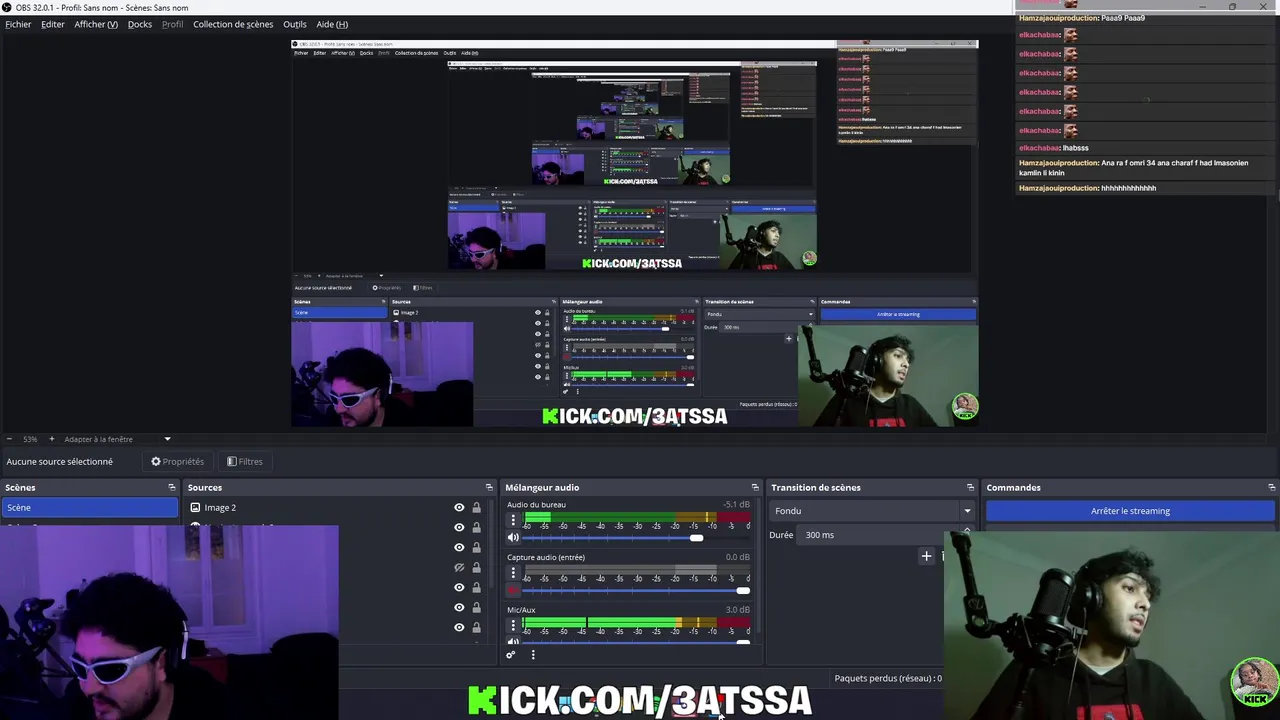The height and width of the screenshot is (720, 1280).
Task: Pop out the Scènes dock
Action: point(172,488)
